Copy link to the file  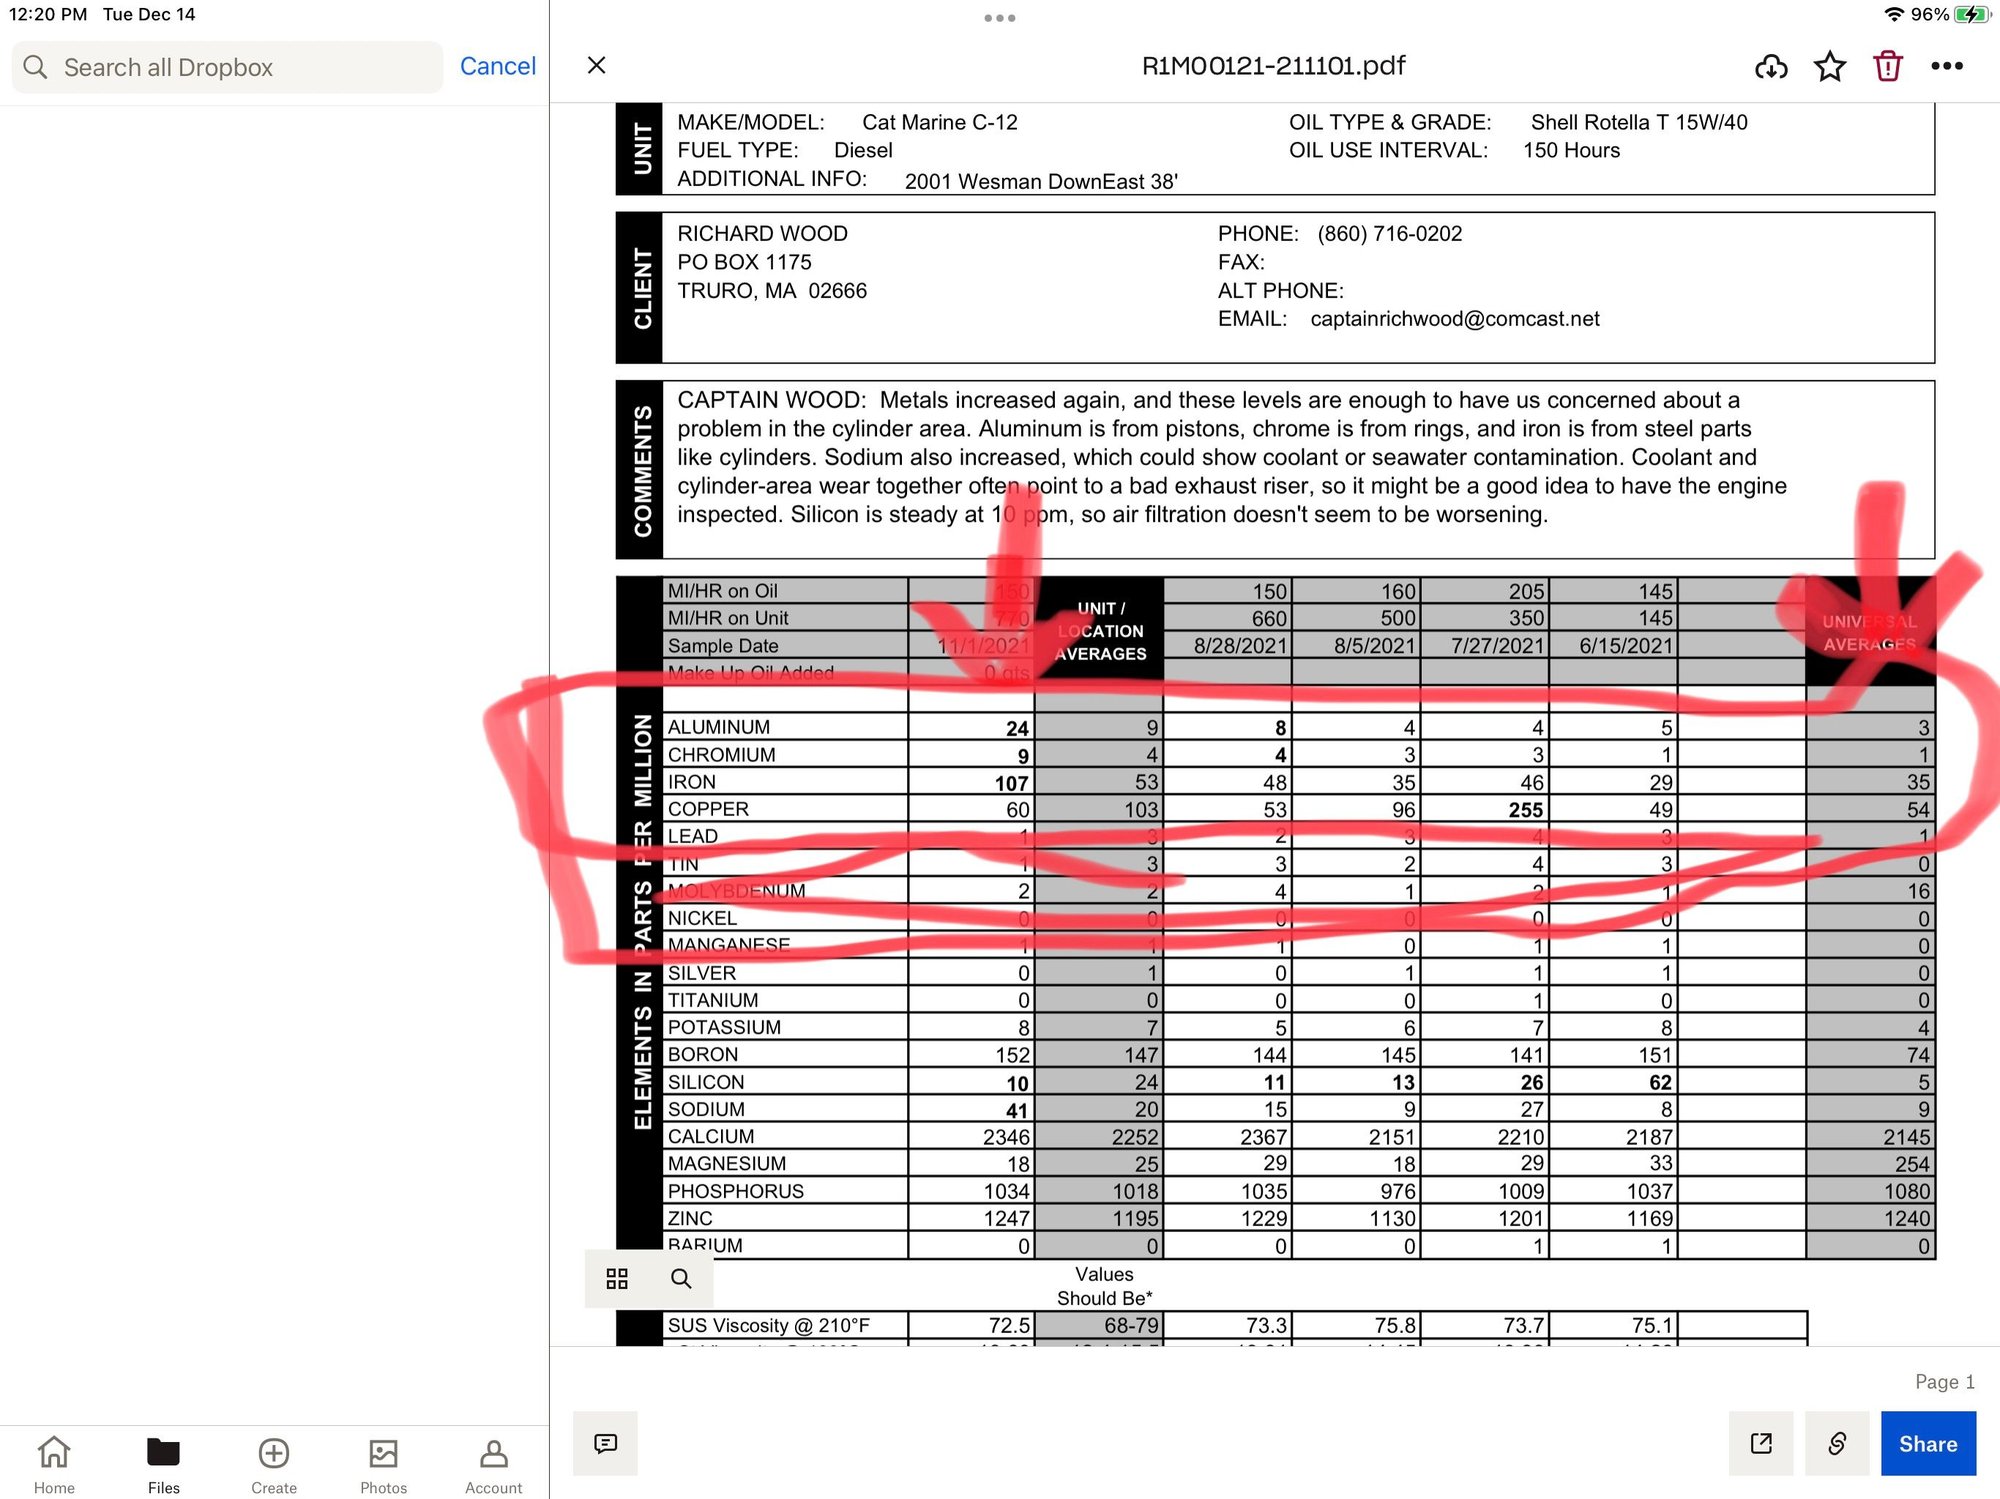pos(1837,1443)
